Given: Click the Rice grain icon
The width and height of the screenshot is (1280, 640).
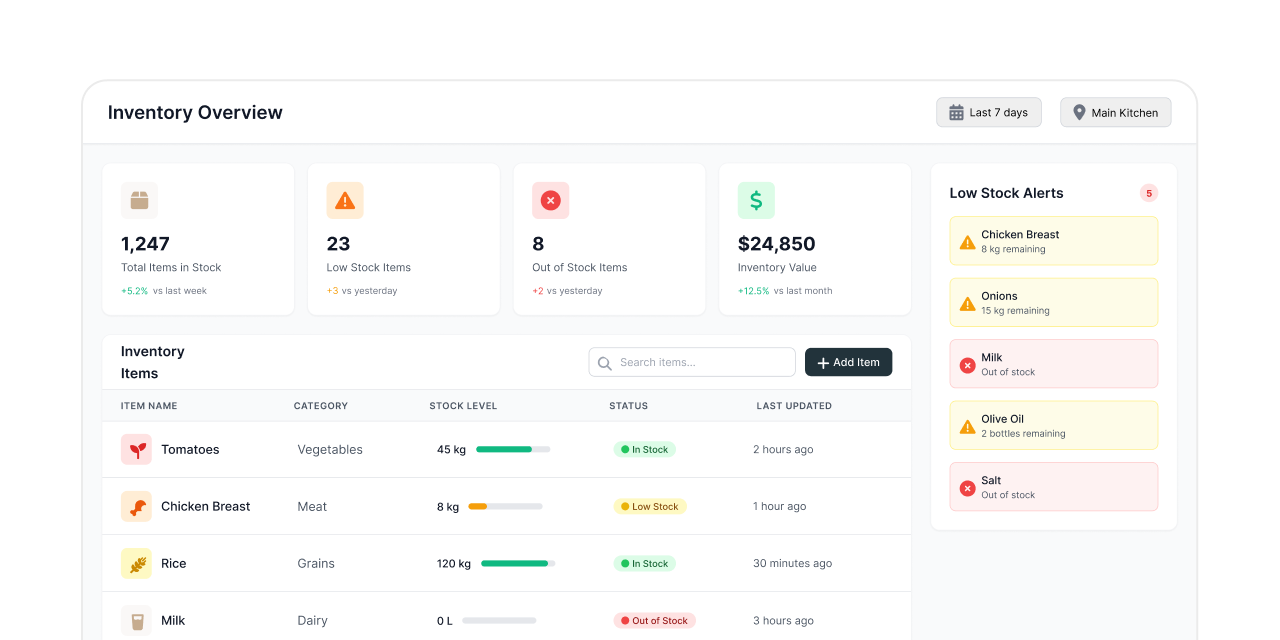Looking at the screenshot, I should pos(136,563).
